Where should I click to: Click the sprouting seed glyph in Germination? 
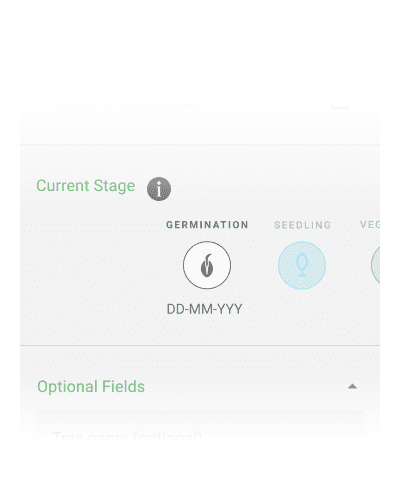(x=207, y=265)
